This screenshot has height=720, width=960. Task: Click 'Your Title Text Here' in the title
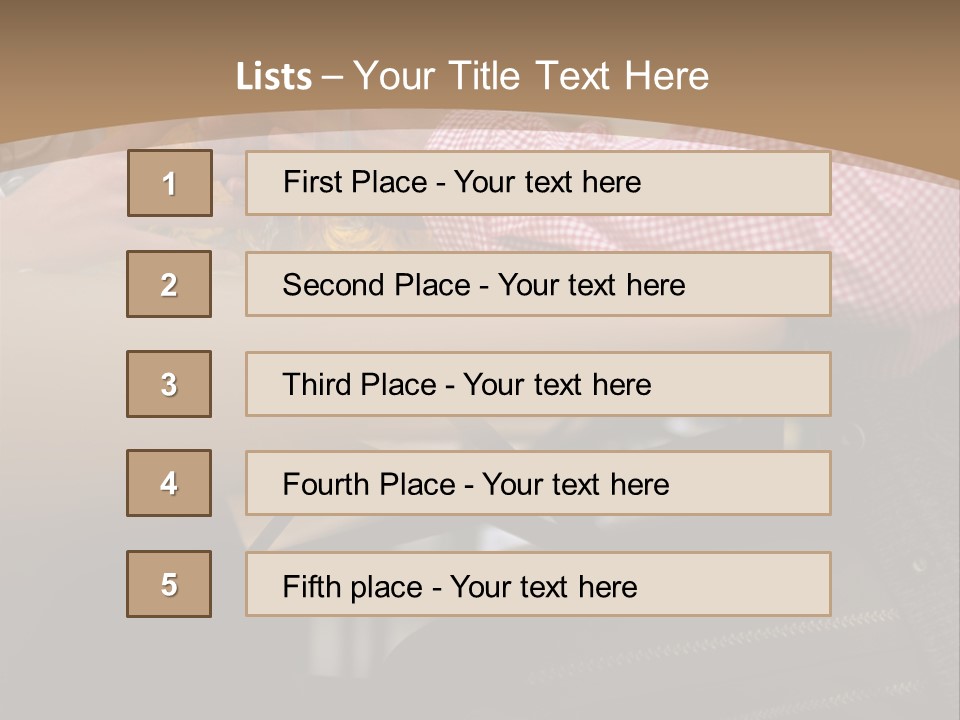[x=531, y=76]
